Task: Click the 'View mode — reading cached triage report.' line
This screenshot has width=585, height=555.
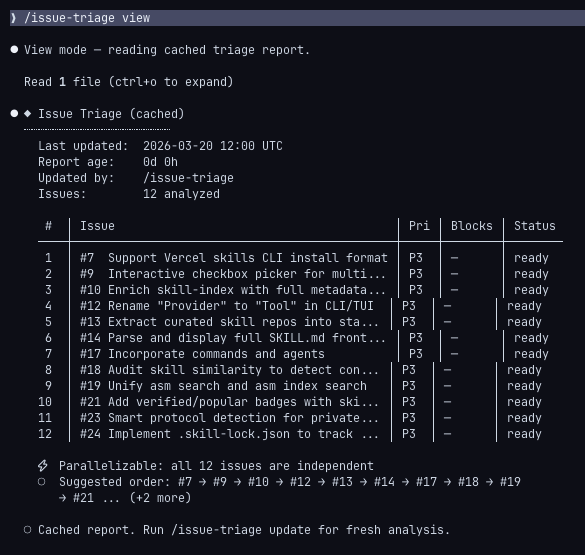Action: coord(167,50)
